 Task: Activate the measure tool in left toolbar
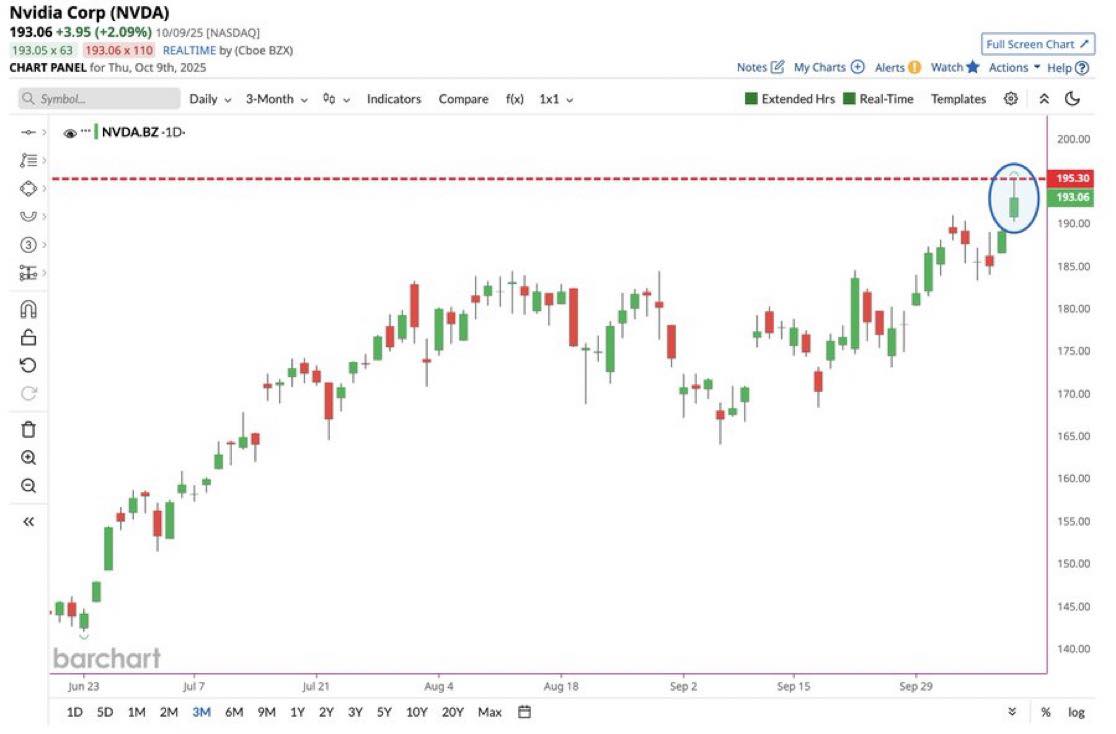(28, 273)
